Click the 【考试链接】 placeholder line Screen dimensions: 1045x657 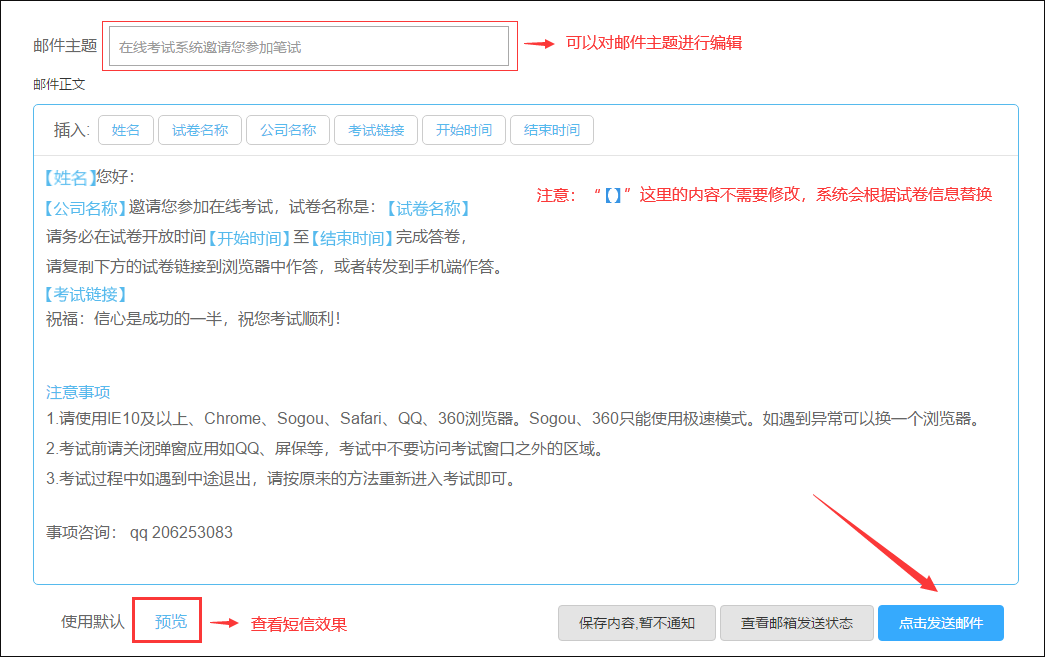click(x=87, y=294)
